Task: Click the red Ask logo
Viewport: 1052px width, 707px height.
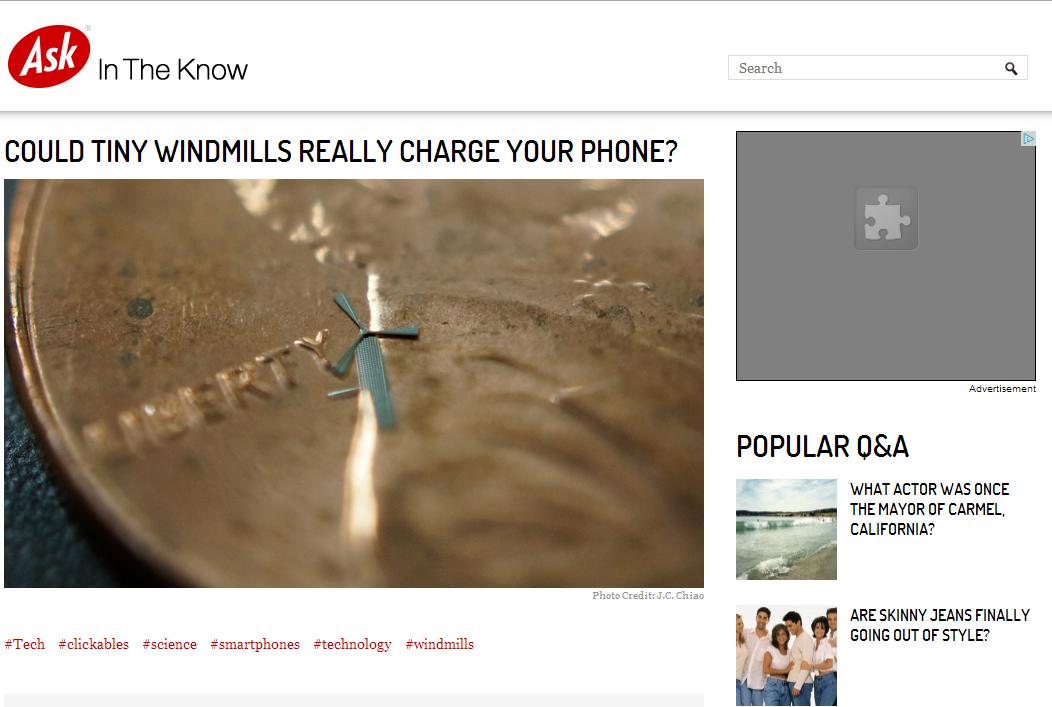Action: (49, 56)
